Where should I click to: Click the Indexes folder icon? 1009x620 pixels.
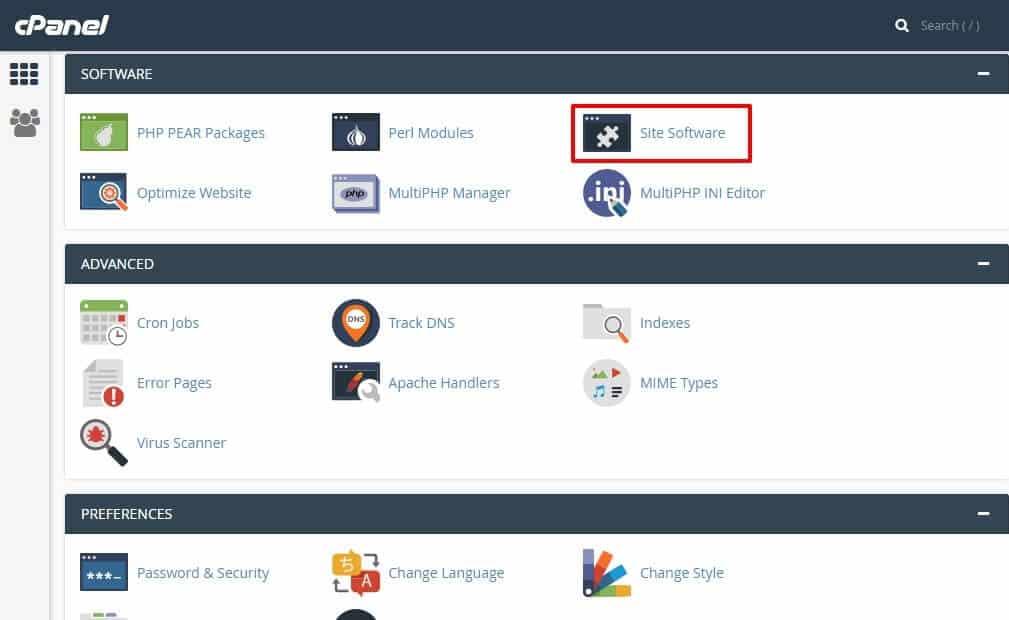(x=606, y=323)
